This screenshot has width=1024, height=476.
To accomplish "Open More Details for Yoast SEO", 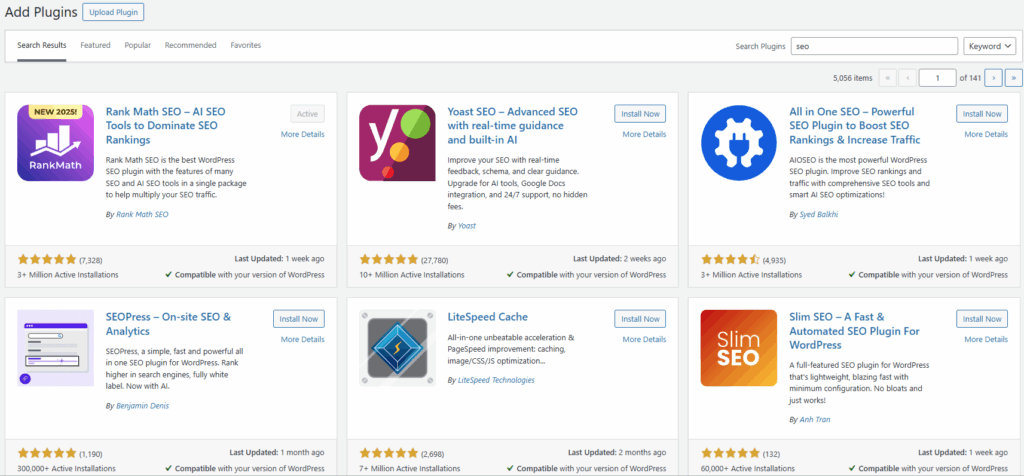I will point(644,135).
